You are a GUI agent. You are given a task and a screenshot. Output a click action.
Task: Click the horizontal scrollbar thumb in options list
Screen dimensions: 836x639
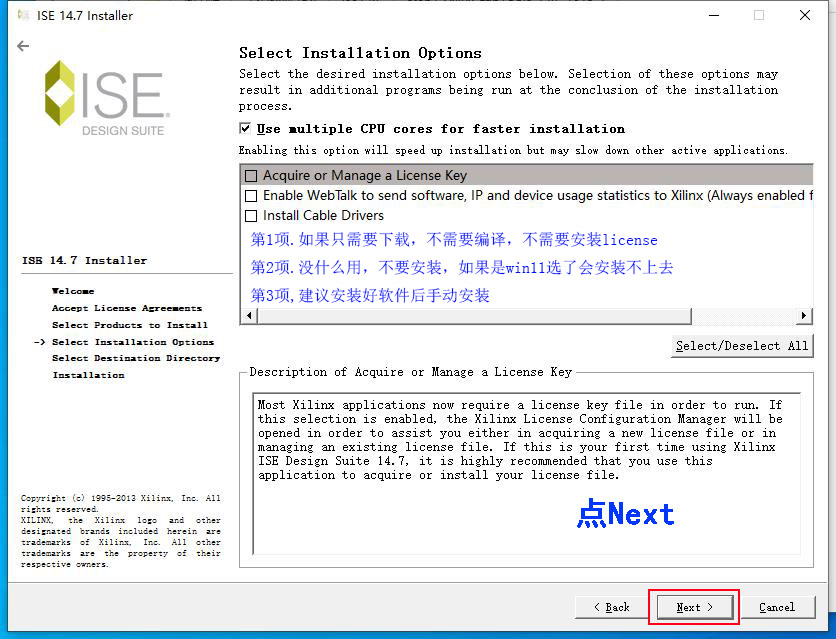pyautogui.click(x=472, y=316)
